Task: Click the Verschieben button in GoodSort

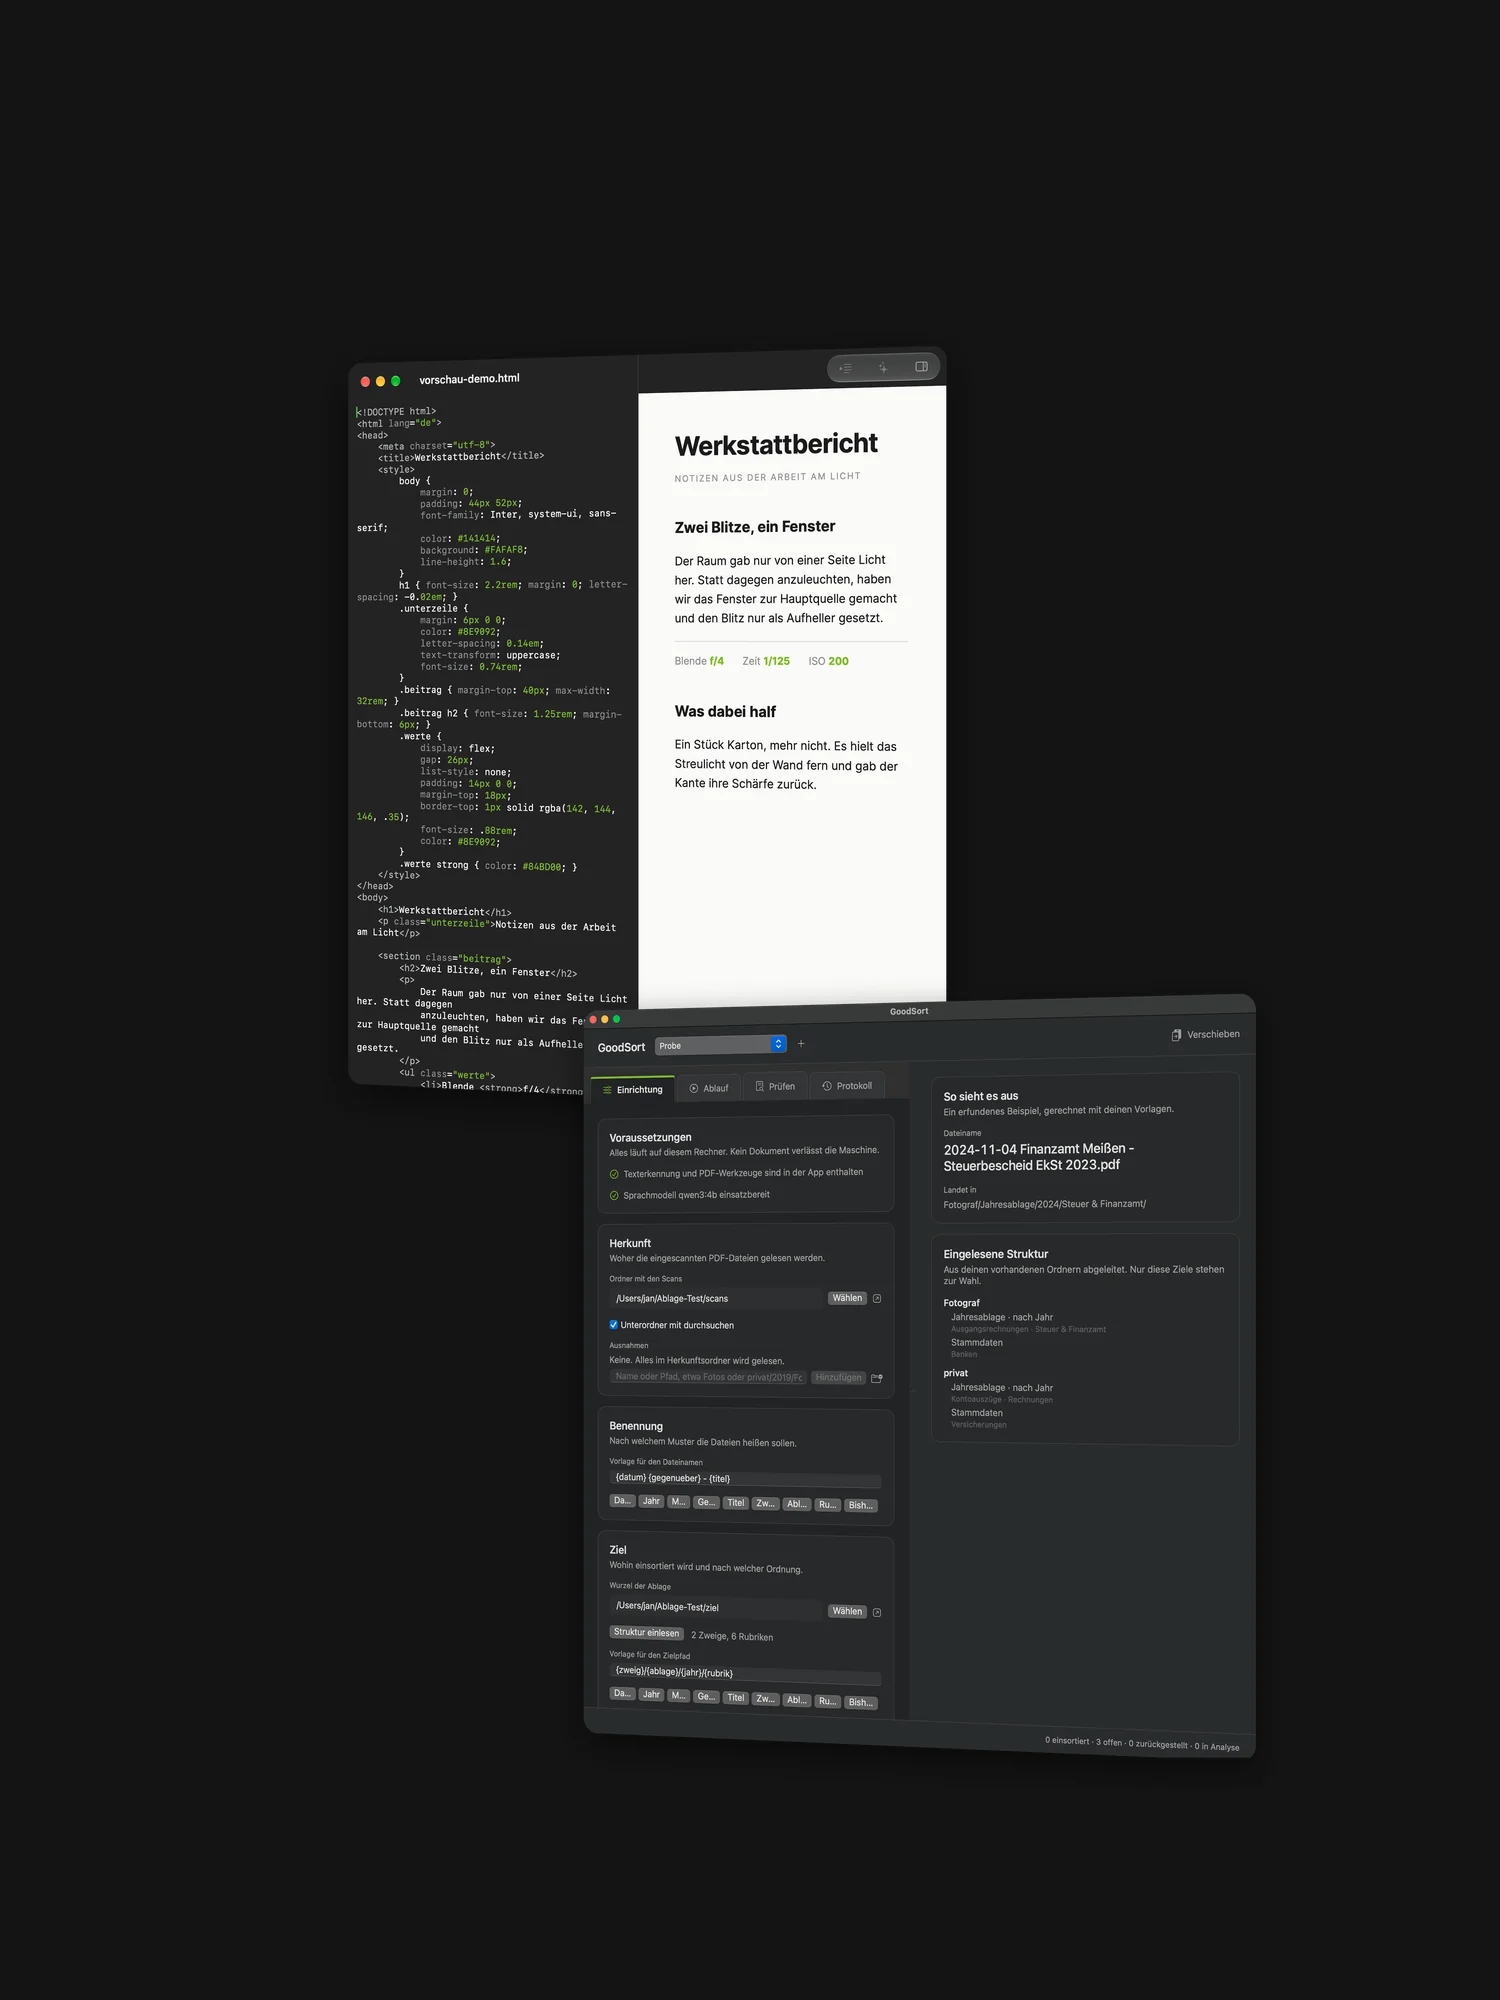Action: [x=1206, y=1035]
